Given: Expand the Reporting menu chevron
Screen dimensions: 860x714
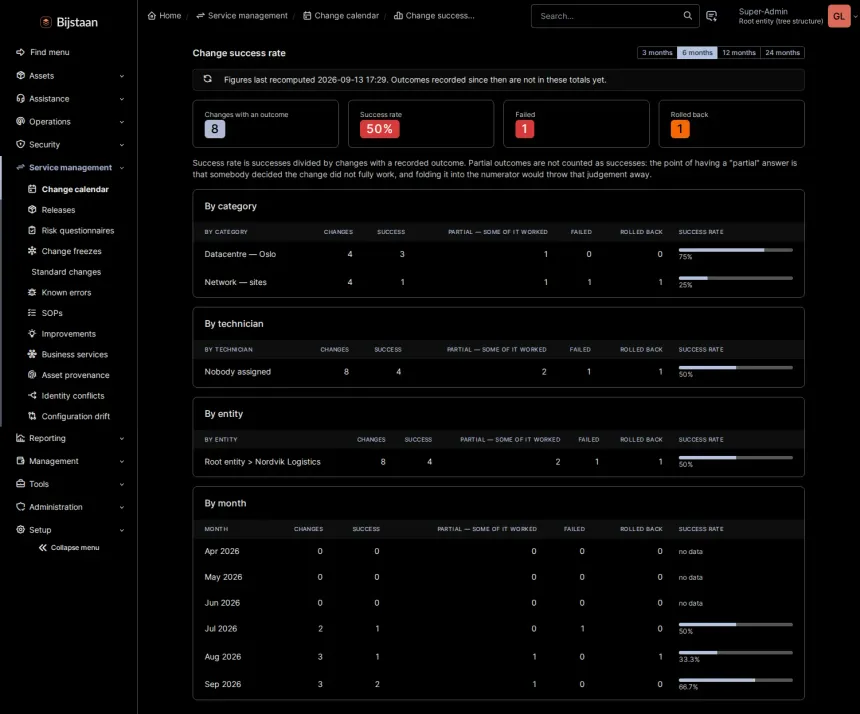Looking at the screenshot, I should [x=122, y=439].
